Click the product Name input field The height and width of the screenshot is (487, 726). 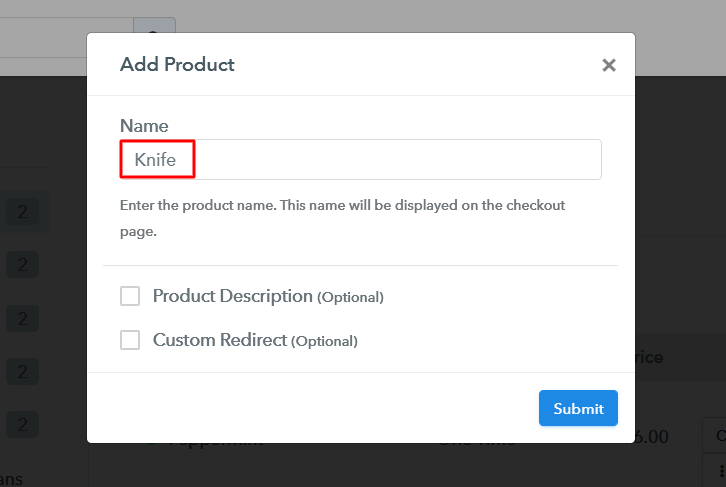click(361, 160)
